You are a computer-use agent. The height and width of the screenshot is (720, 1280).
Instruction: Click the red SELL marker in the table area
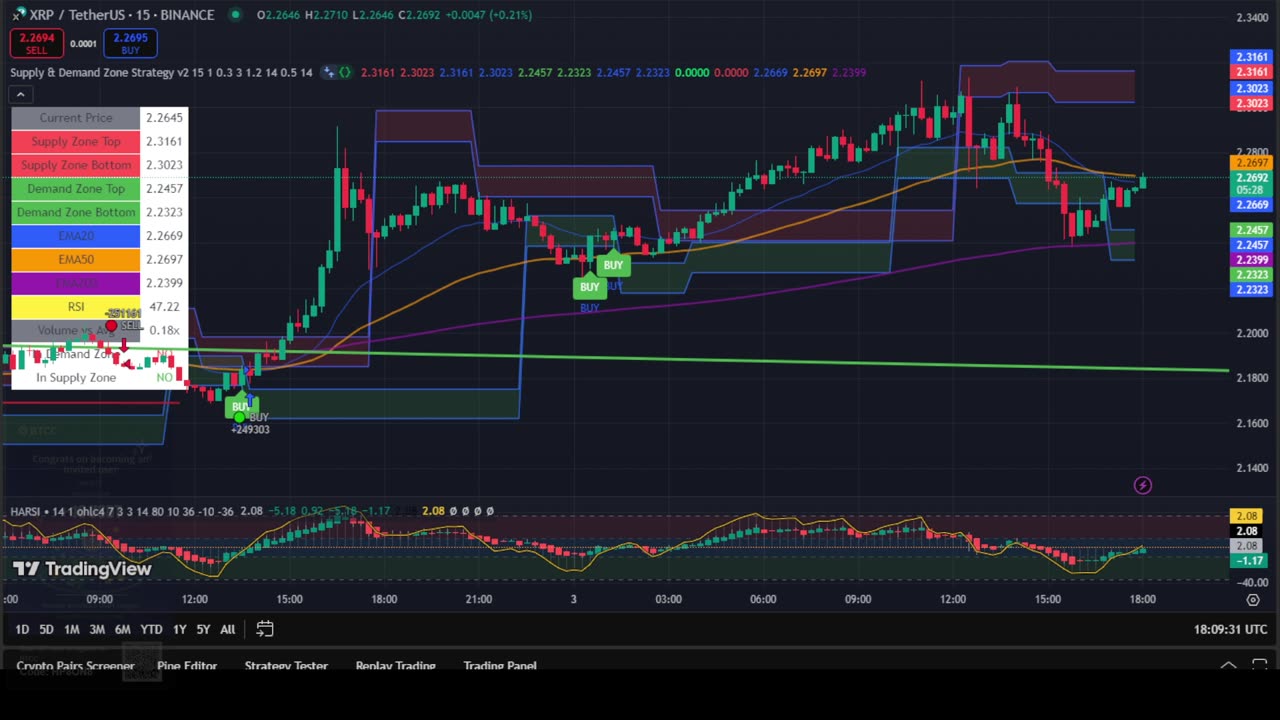coord(112,326)
